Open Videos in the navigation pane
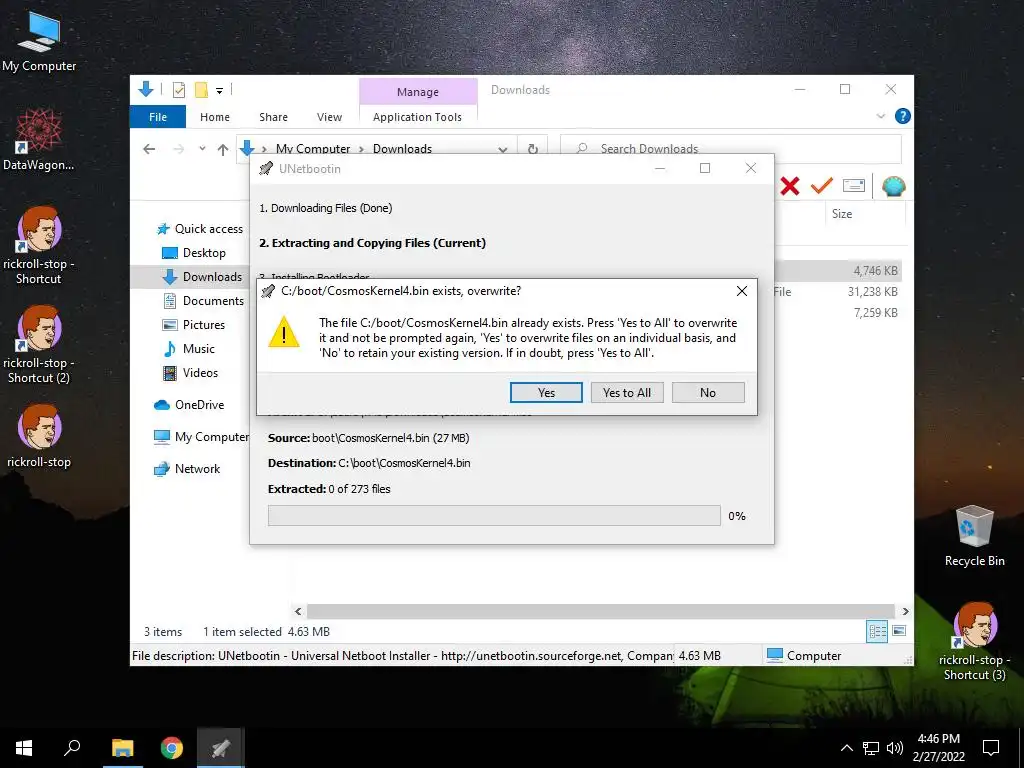 tap(190, 373)
